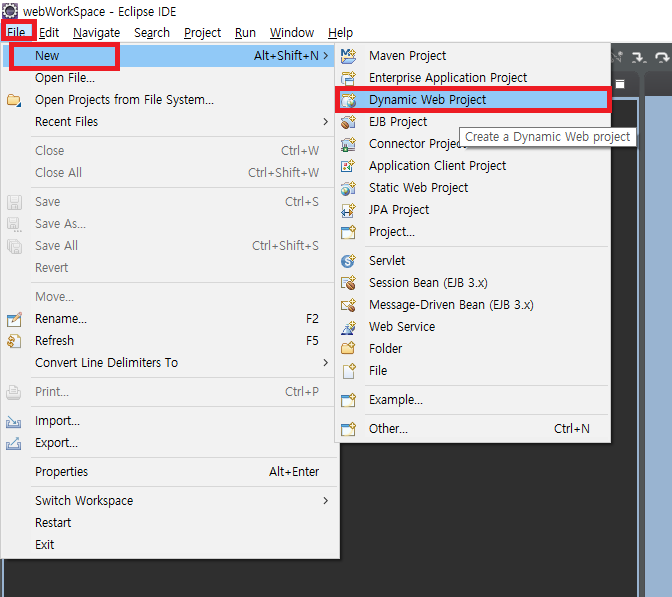Open the Window menu

click(x=292, y=33)
